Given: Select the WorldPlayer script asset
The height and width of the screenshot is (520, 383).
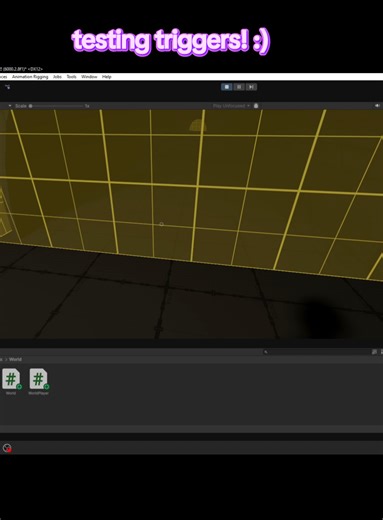Looking at the screenshot, I should pyautogui.click(x=38, y=382).
